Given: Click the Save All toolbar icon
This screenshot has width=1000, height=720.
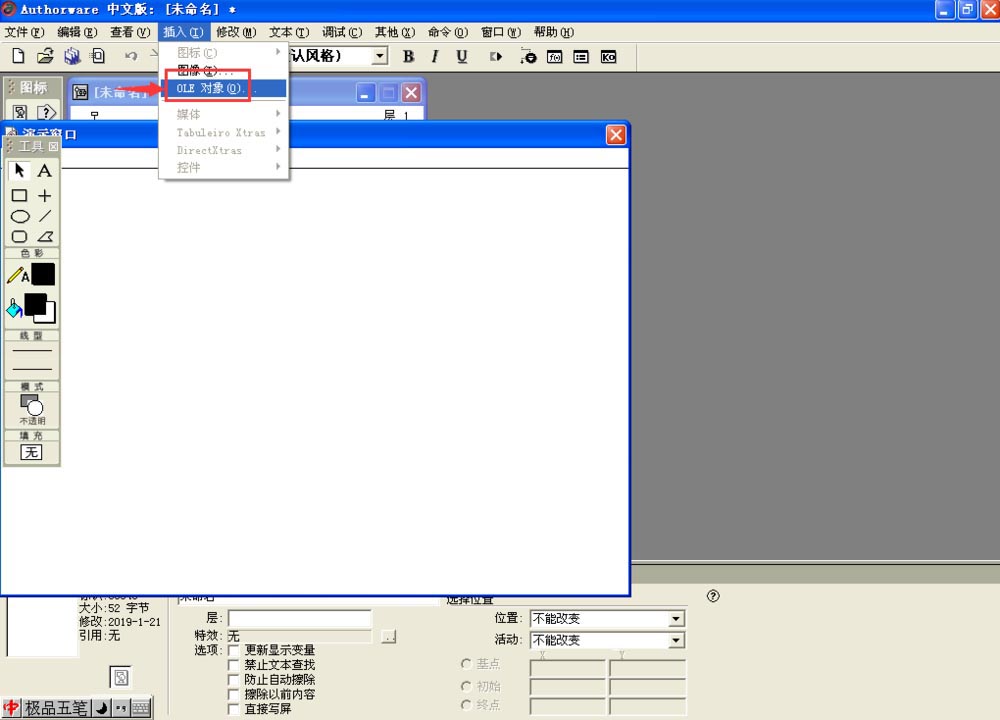Looking at the screenshot, I should [72, 56].
